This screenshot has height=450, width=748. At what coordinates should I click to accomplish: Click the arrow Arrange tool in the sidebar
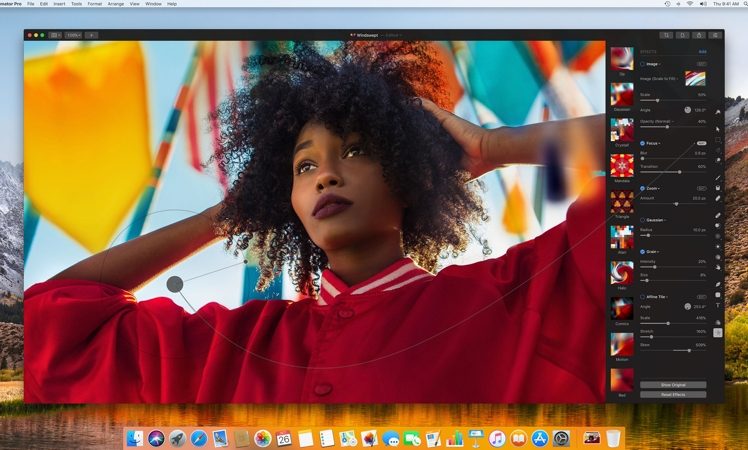pyautogui.click(x=718, y=128)
